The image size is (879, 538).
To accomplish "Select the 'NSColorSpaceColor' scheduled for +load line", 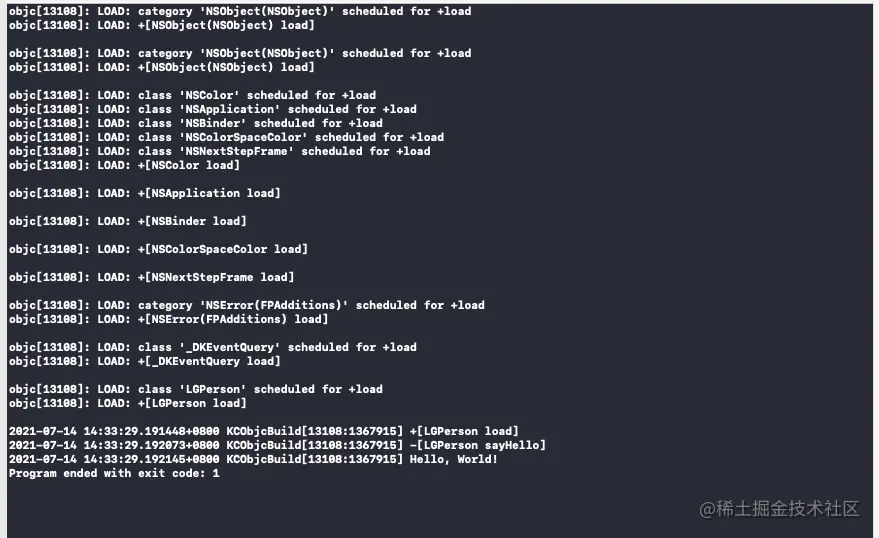I will [x=226, y=137].
